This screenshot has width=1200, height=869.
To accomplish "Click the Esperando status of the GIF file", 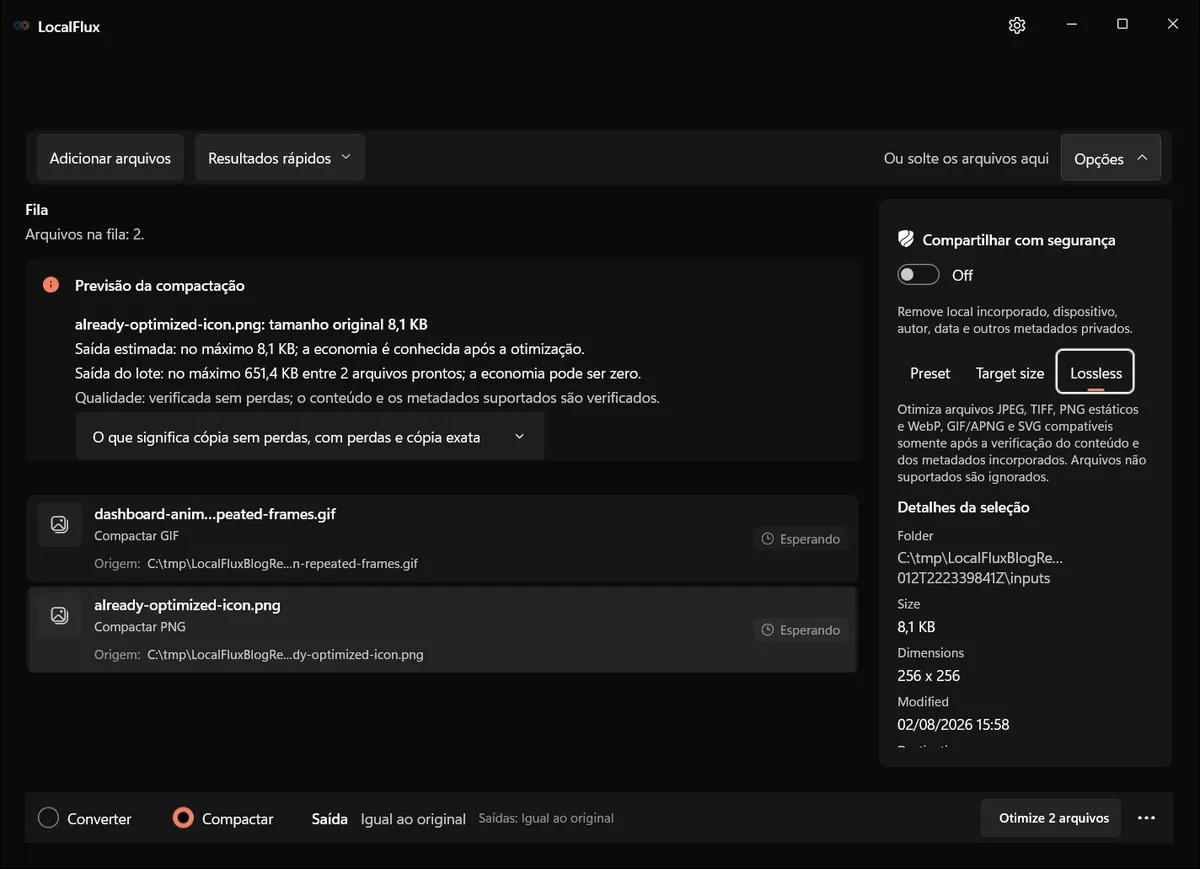I will coord(800,539).
